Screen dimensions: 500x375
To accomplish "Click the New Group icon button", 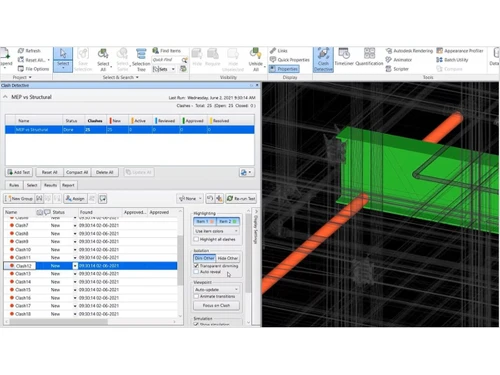I will click(x=19, y=199).
